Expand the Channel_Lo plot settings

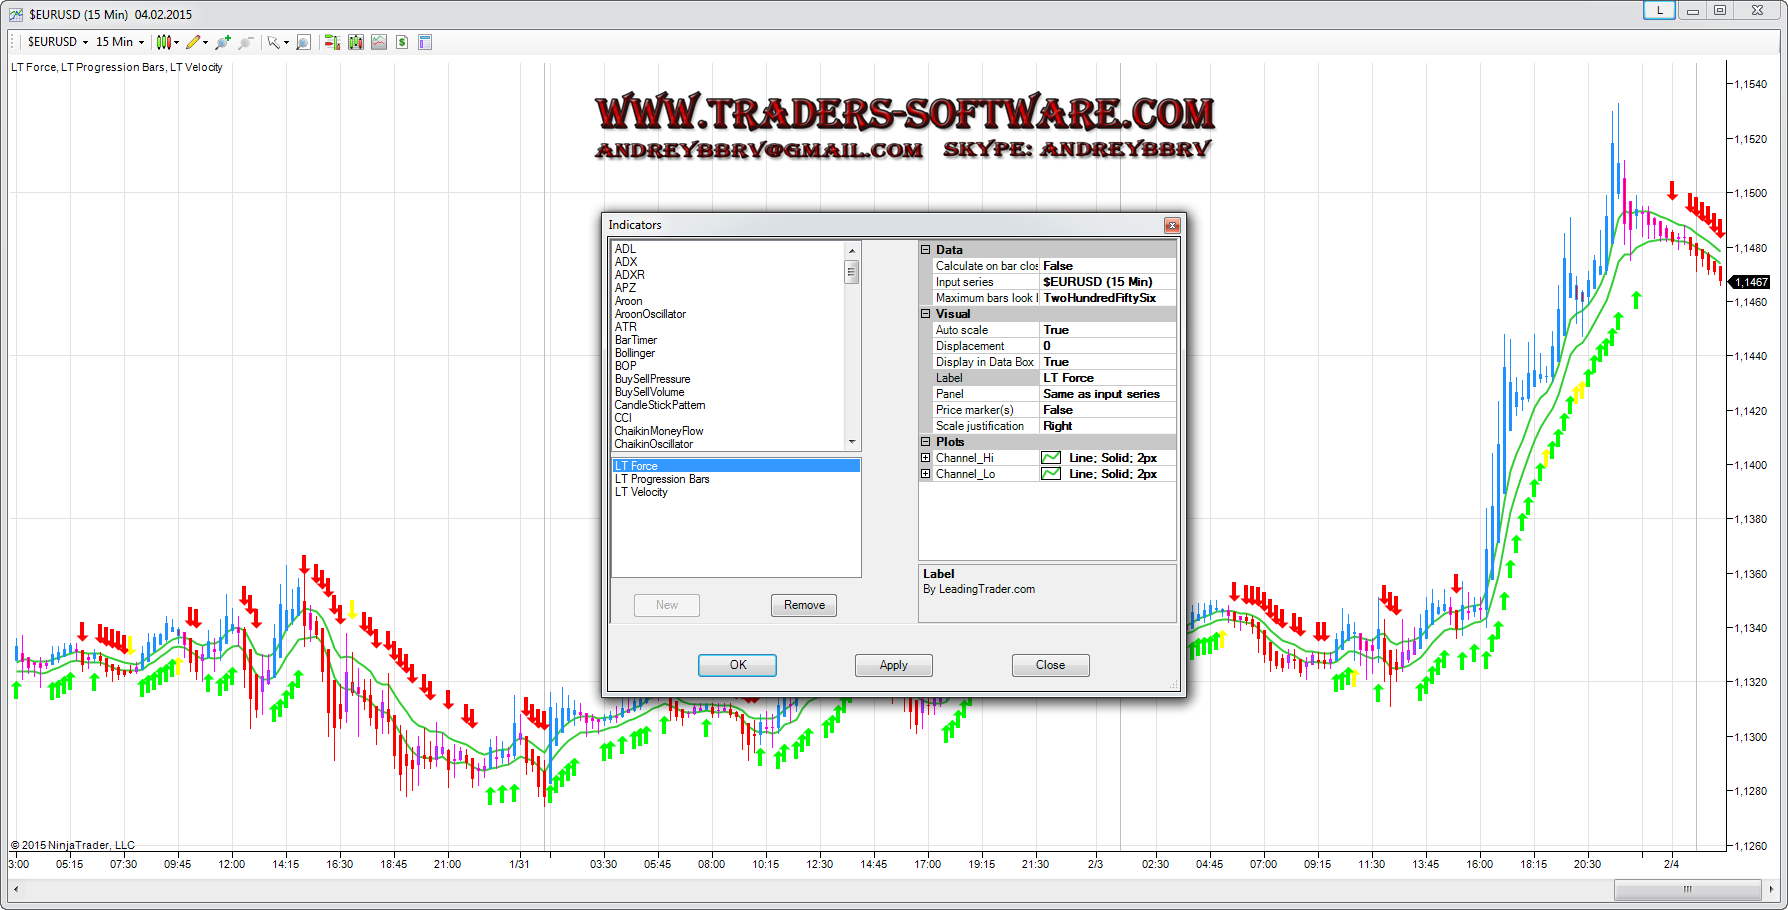point(926,474)
